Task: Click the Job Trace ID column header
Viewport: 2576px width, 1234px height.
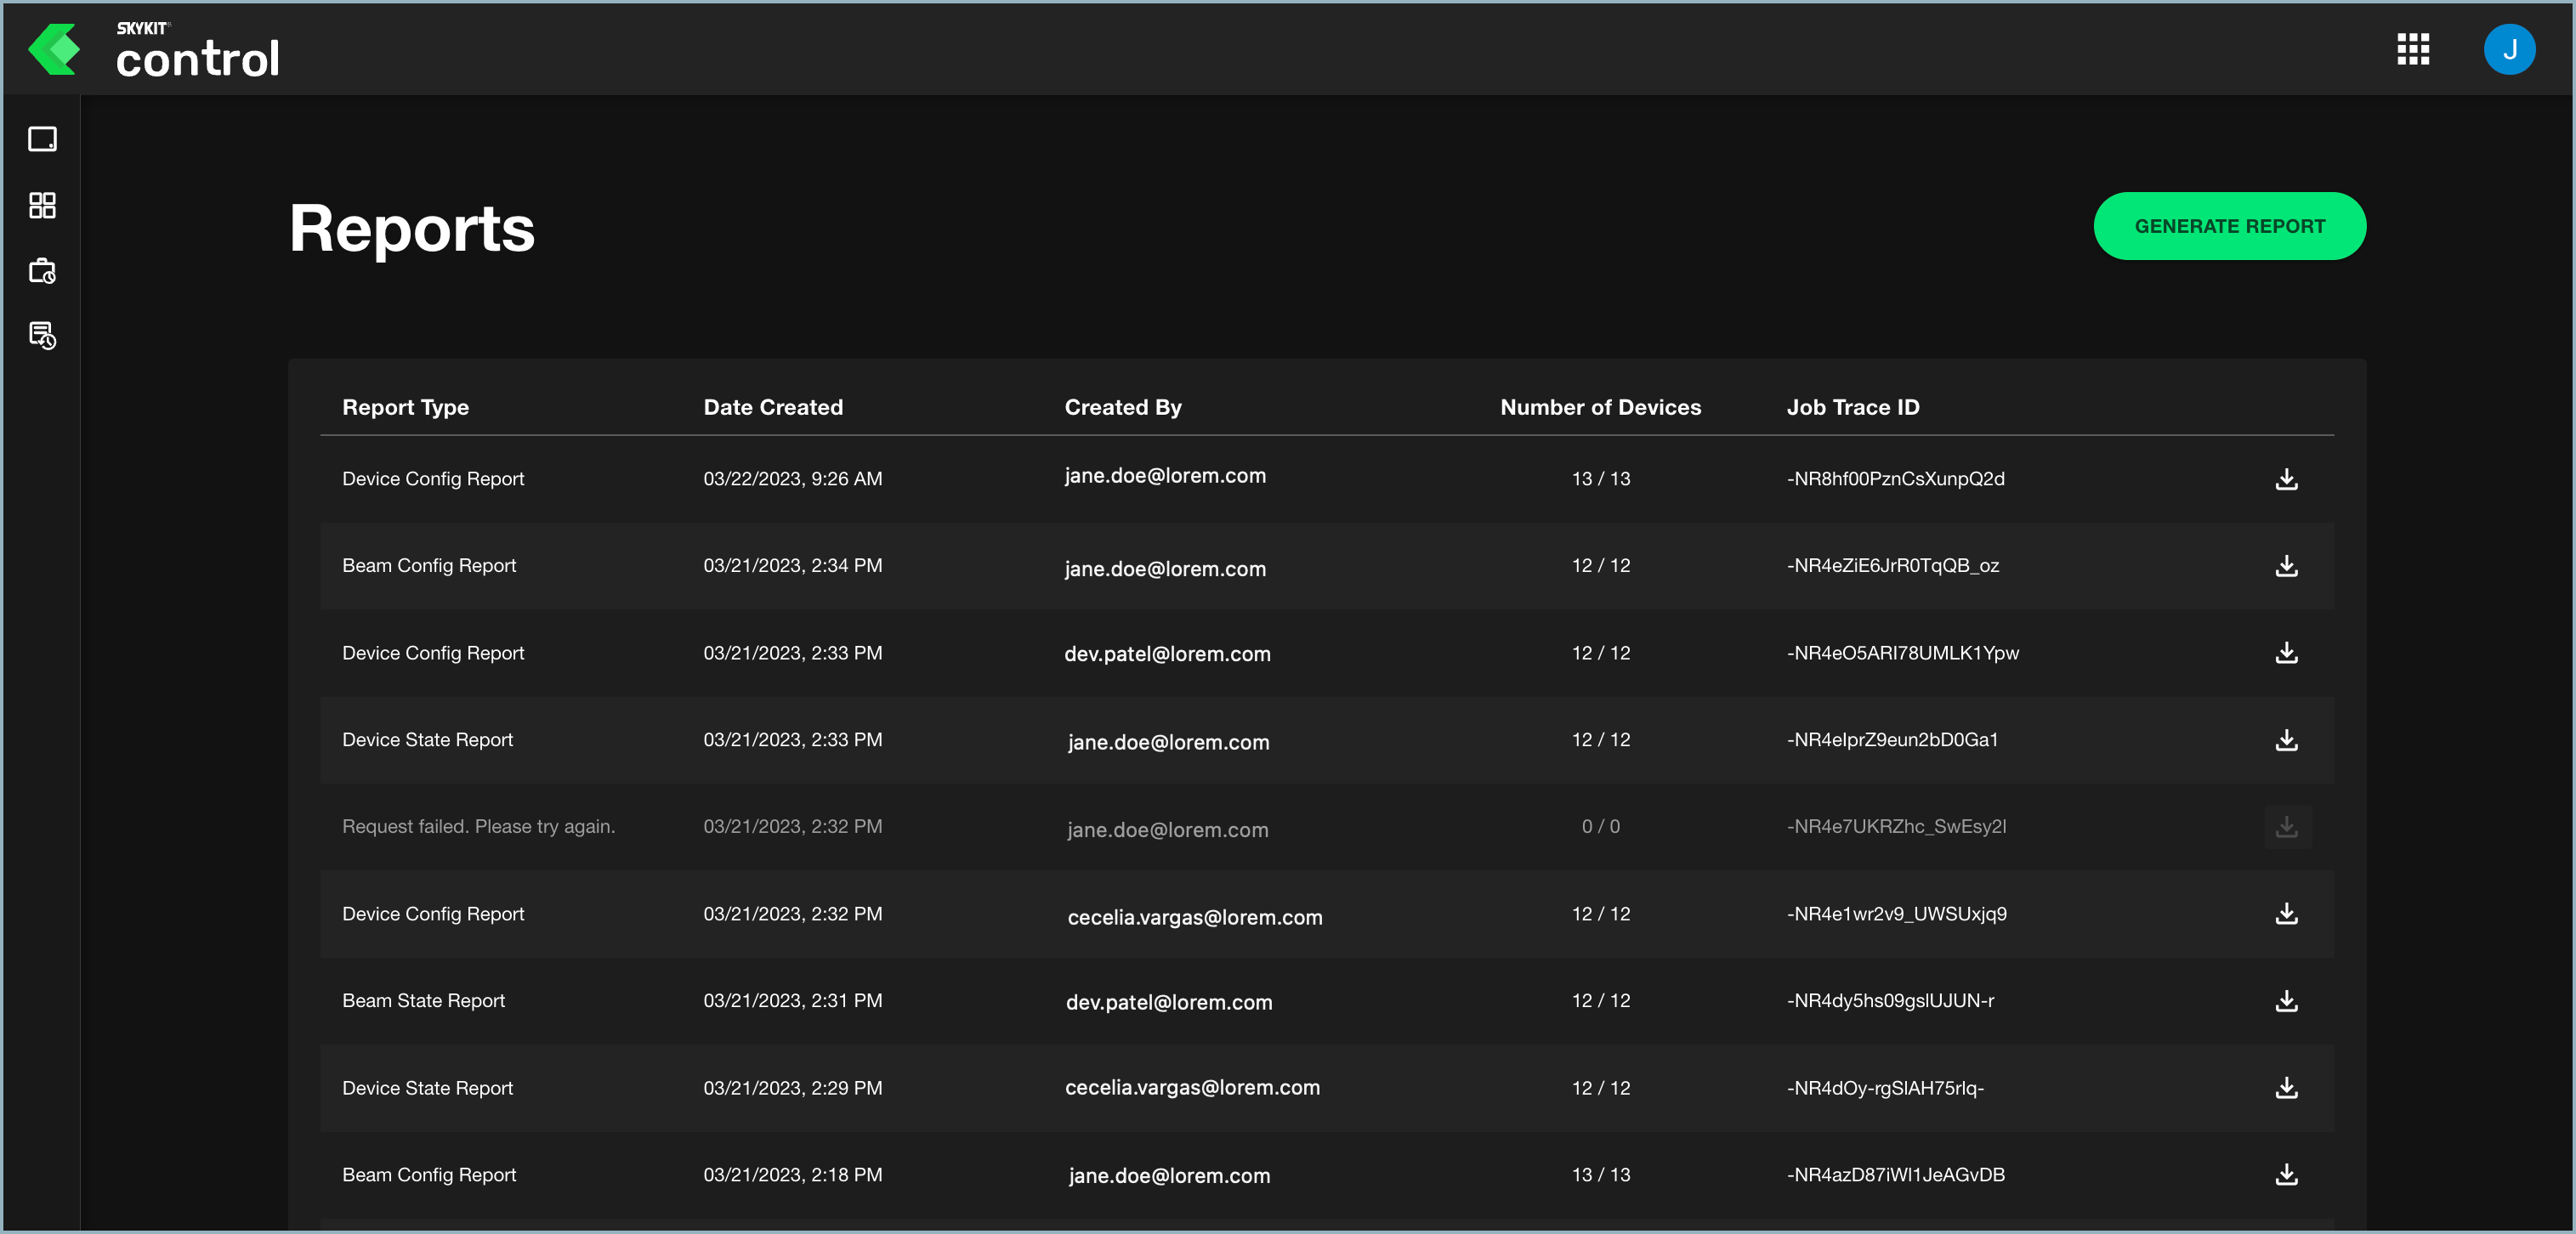Action: coord(1852,407)
